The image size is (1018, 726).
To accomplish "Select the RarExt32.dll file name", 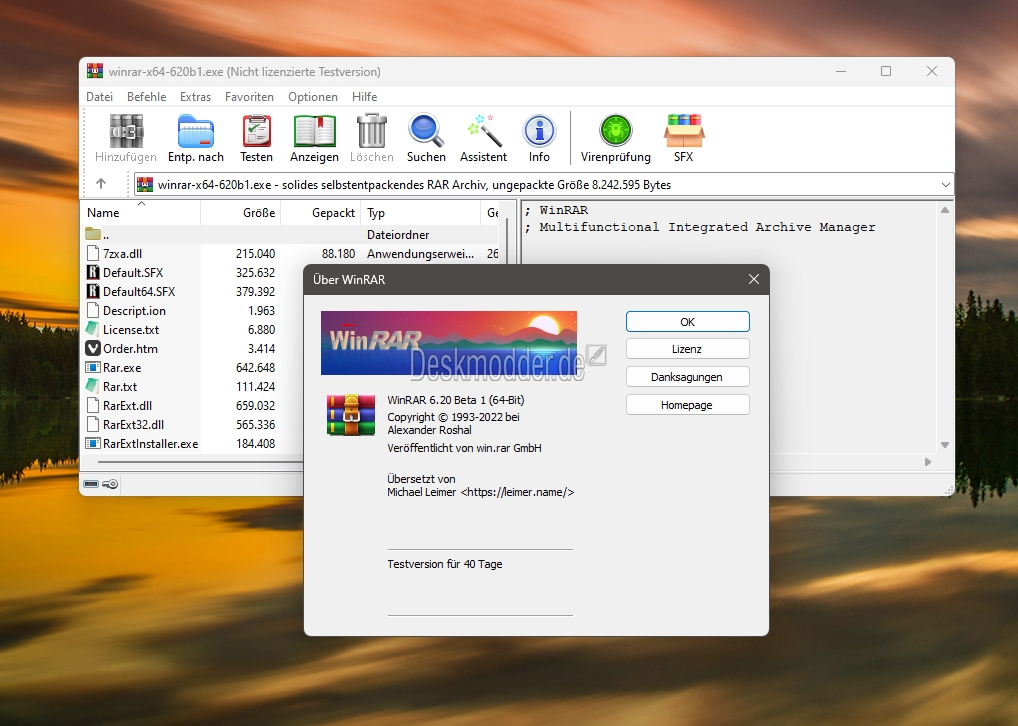I will click(133, 424).
